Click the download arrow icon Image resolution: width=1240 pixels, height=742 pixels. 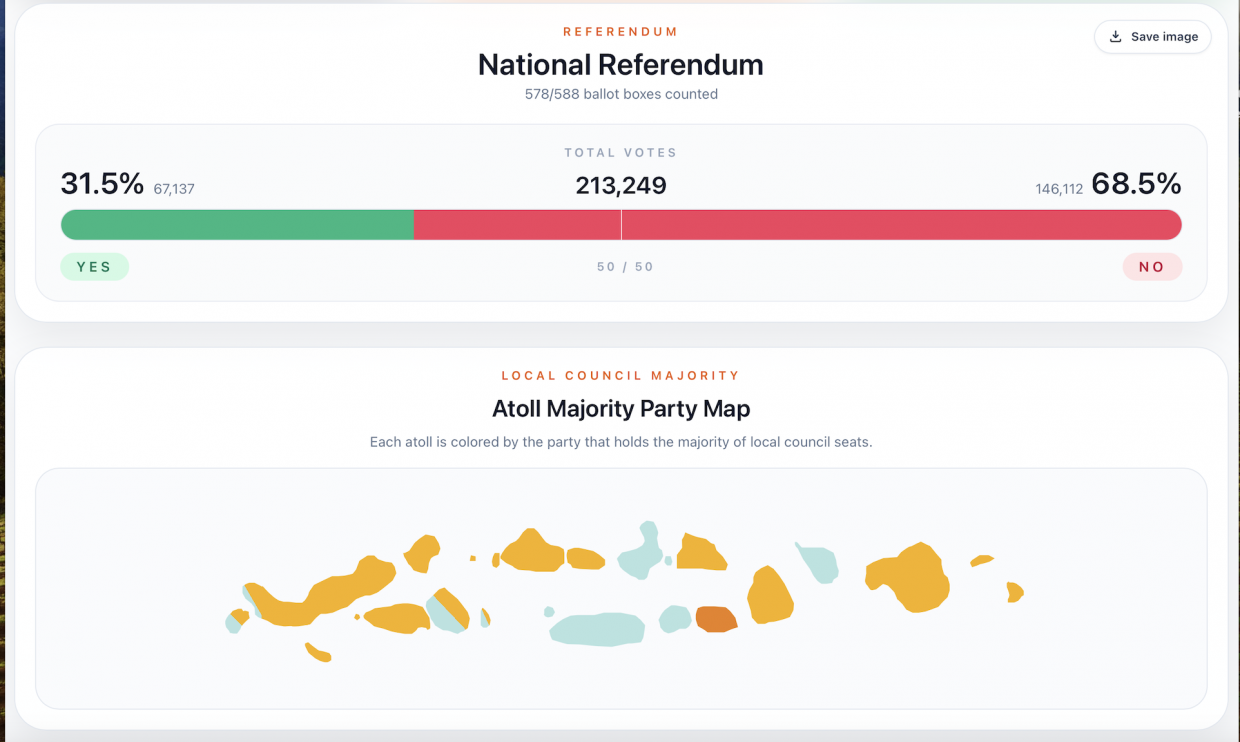(1115, 37)
